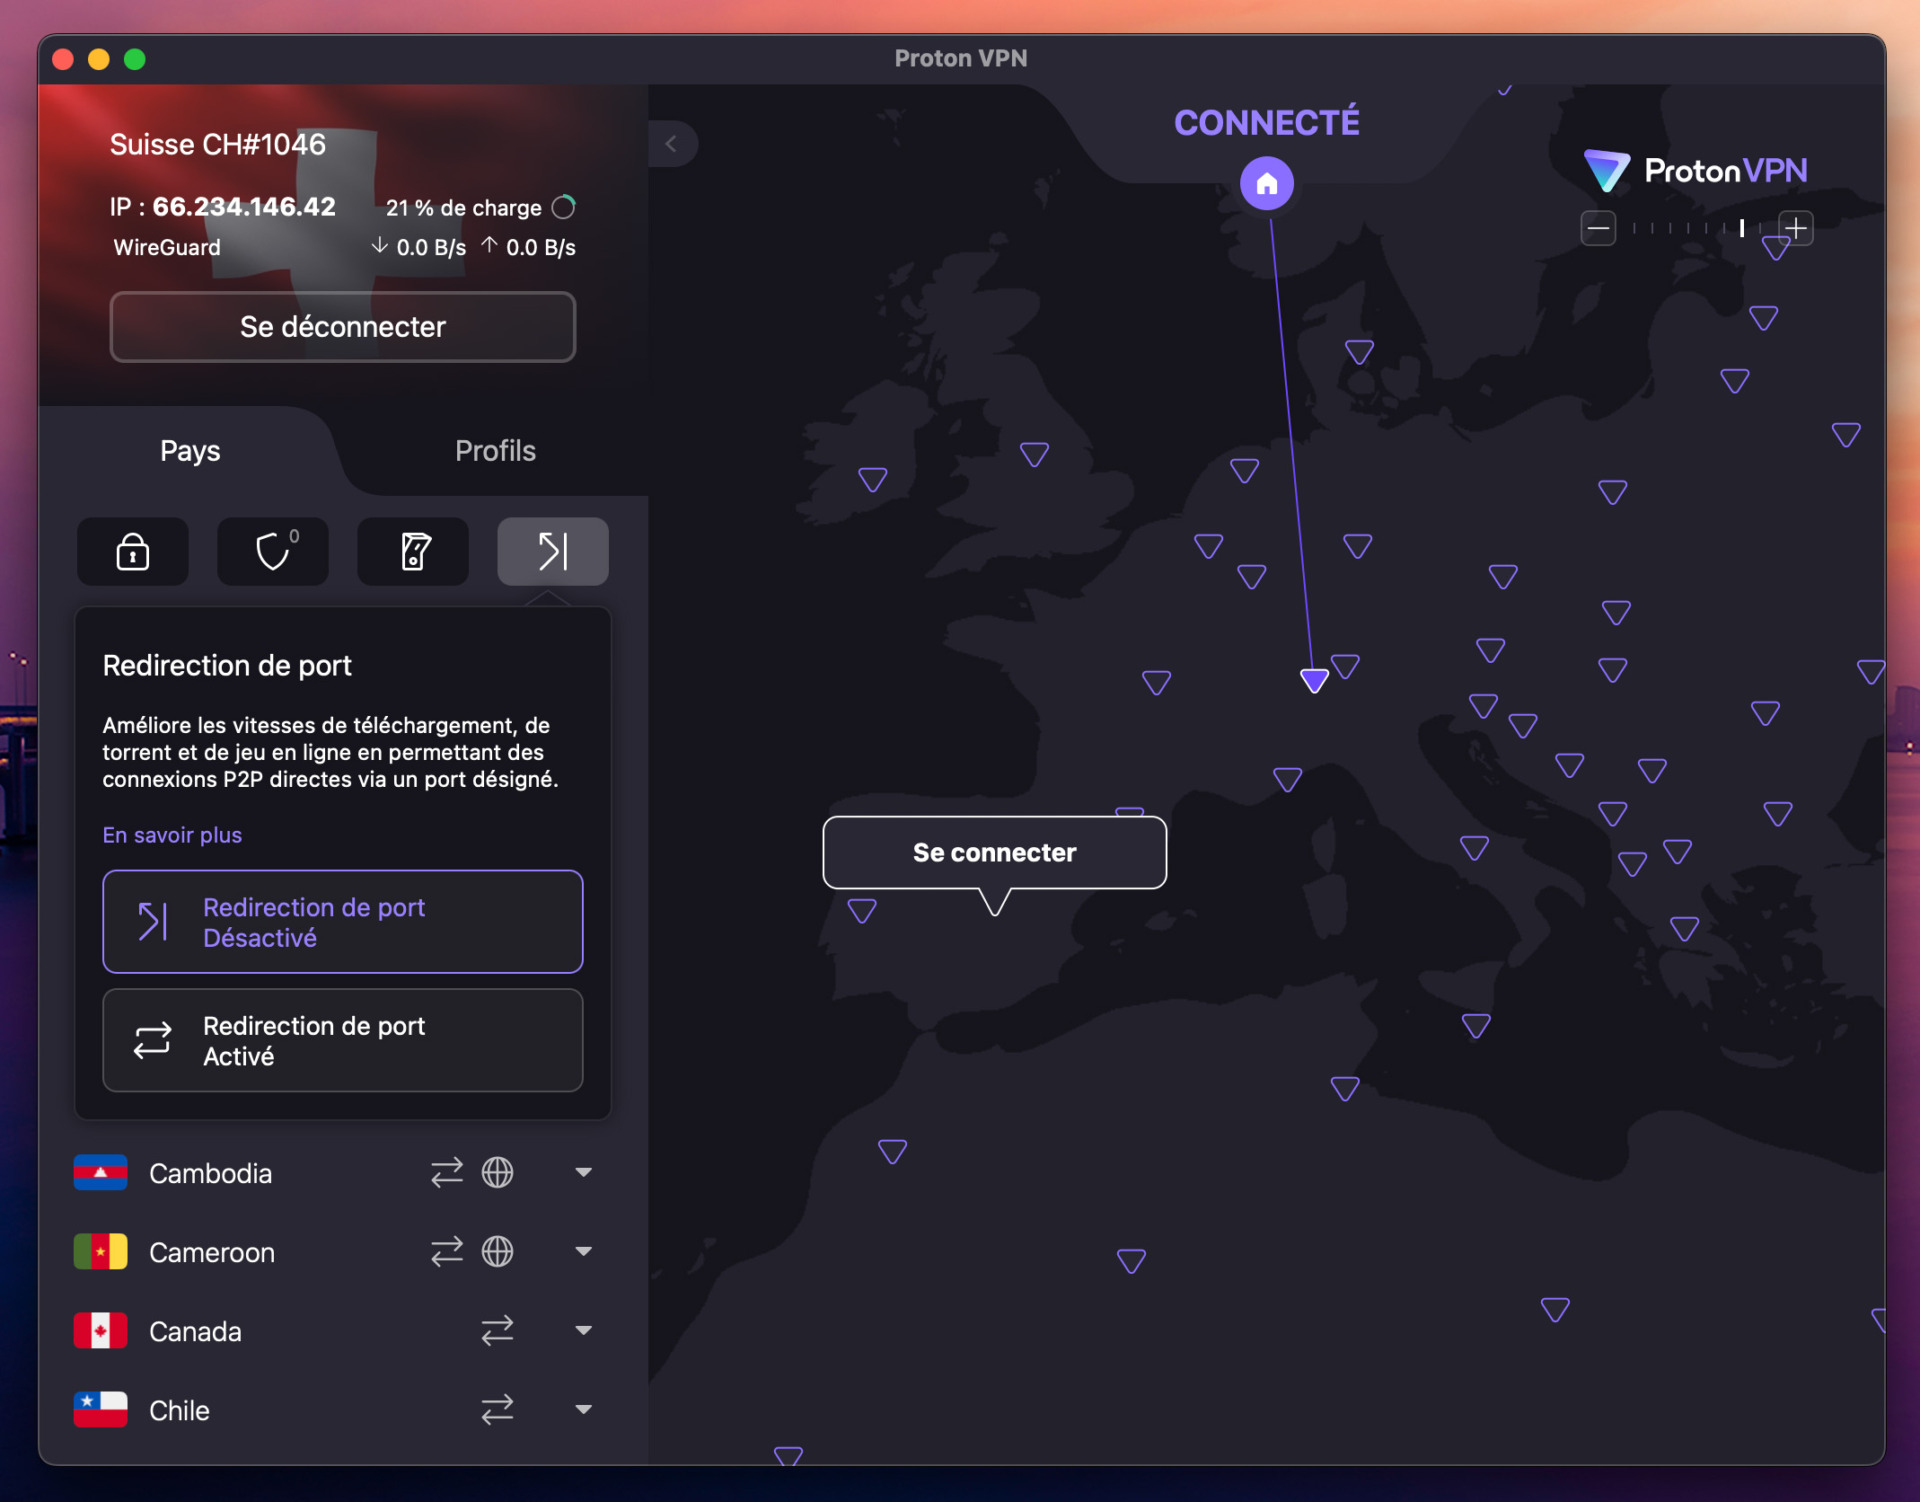Open the En savoir plus link
The height and width of the screenshot is (1502, 1920).
pos(172,835)
